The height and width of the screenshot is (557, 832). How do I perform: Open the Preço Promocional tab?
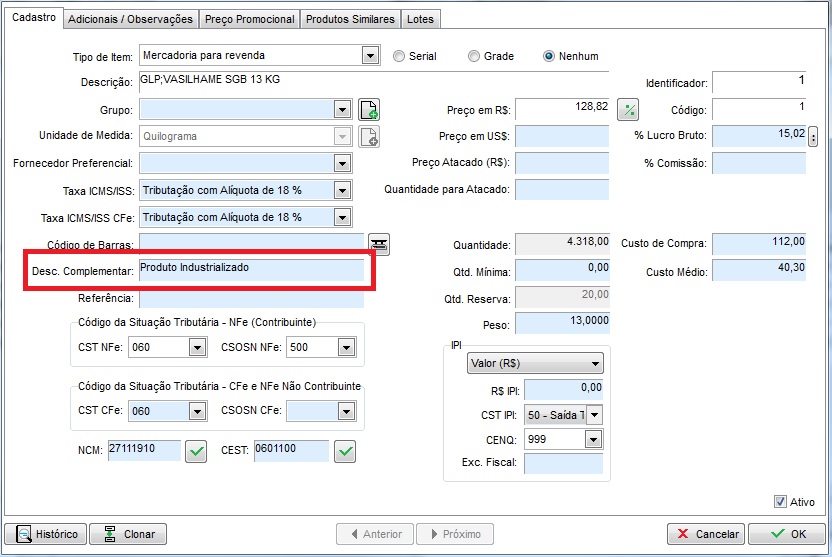pos(249,19)
